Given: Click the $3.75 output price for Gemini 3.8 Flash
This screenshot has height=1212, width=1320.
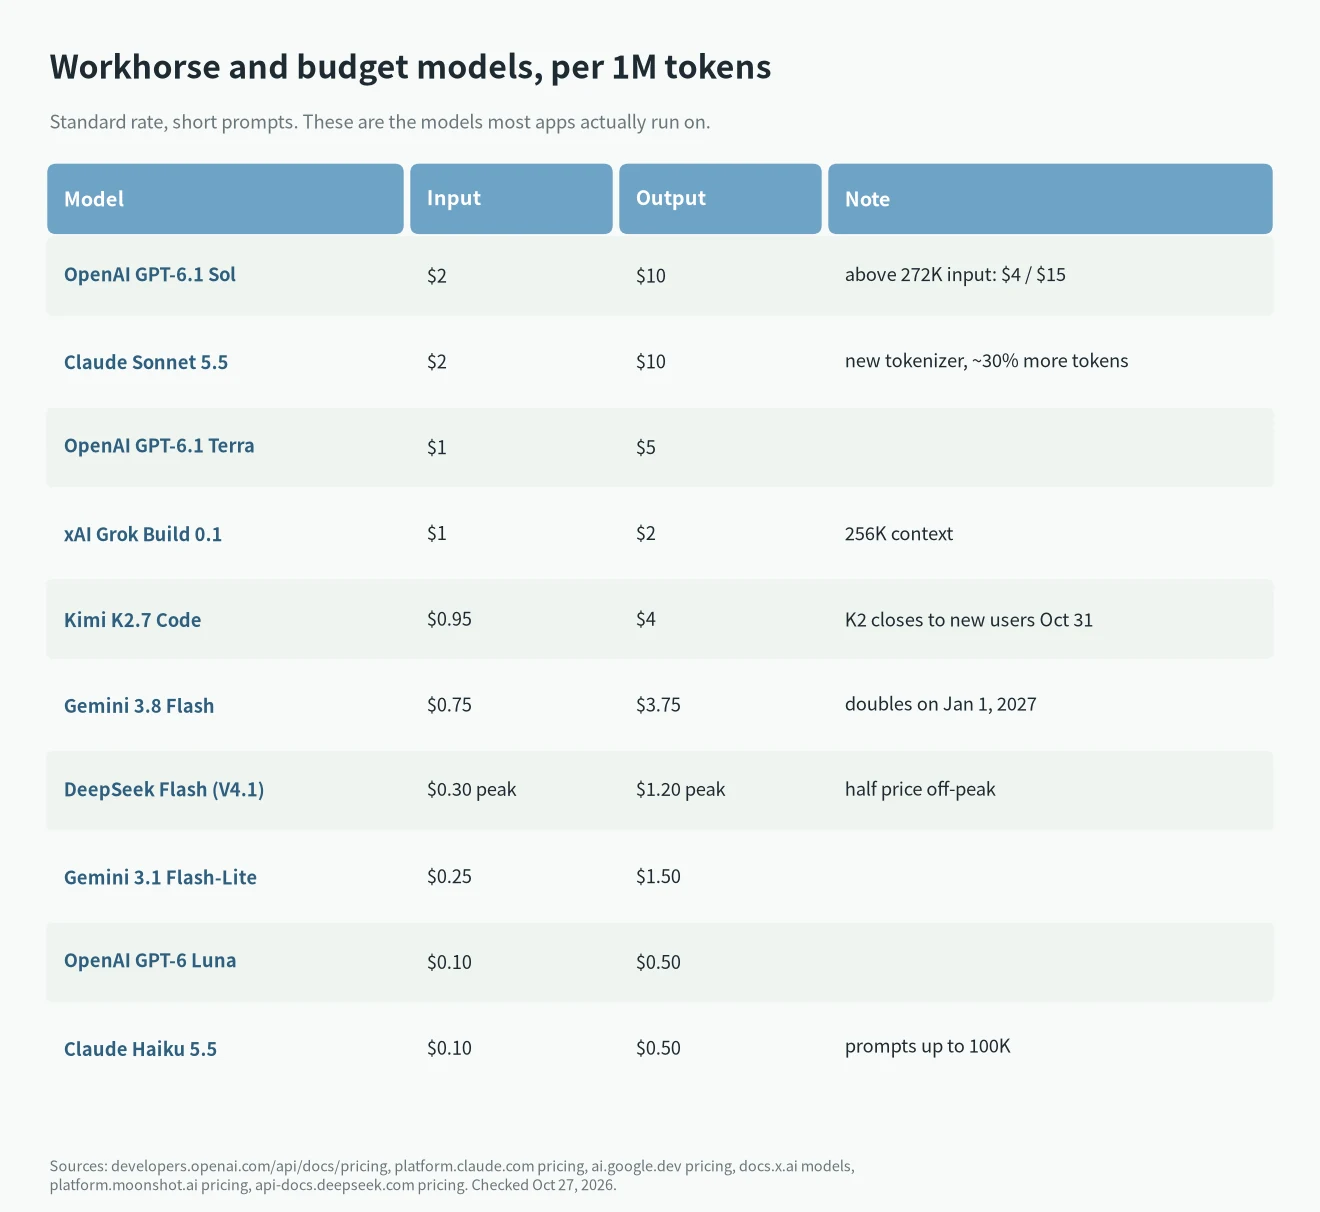Looking at the screenshot, I should (659, 706).
